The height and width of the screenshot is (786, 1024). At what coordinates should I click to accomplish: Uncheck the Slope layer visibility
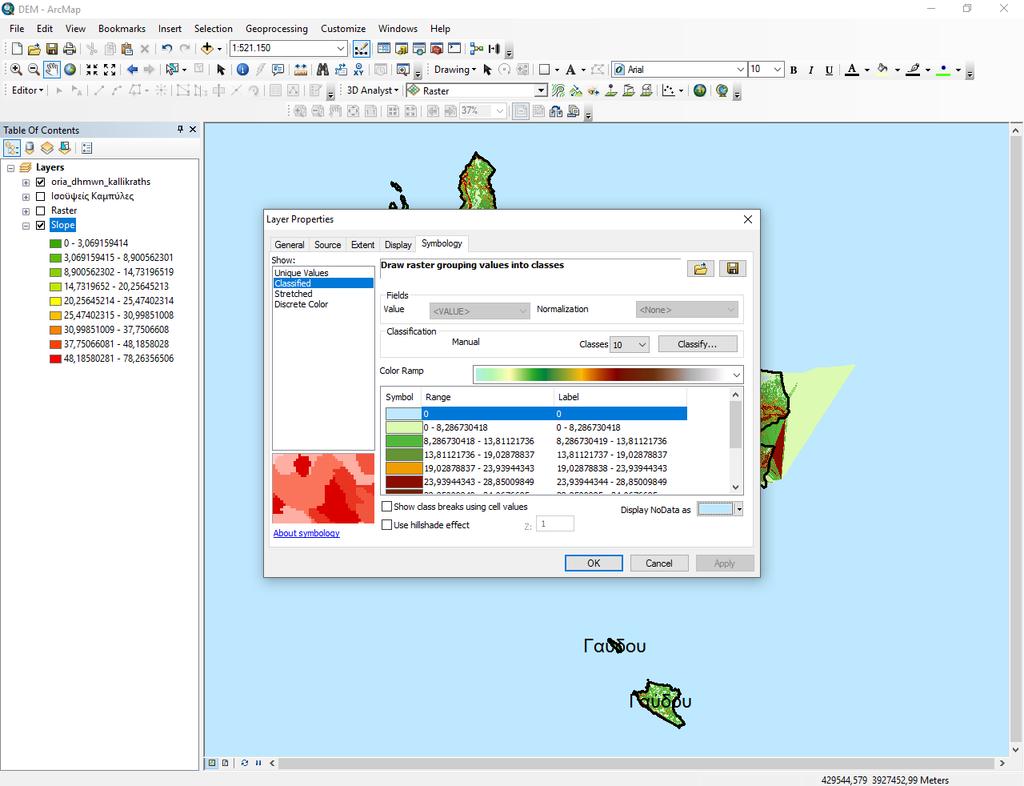[x=40, y=225]
